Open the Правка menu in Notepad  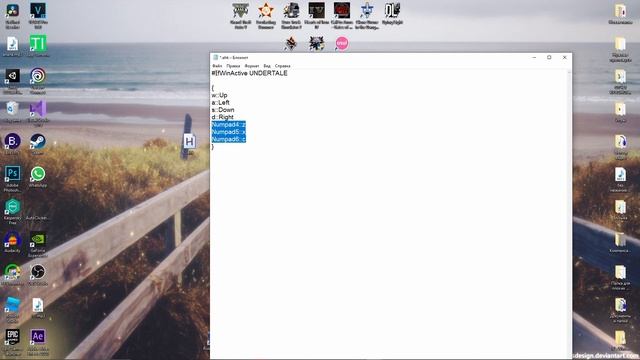(233, 66)
